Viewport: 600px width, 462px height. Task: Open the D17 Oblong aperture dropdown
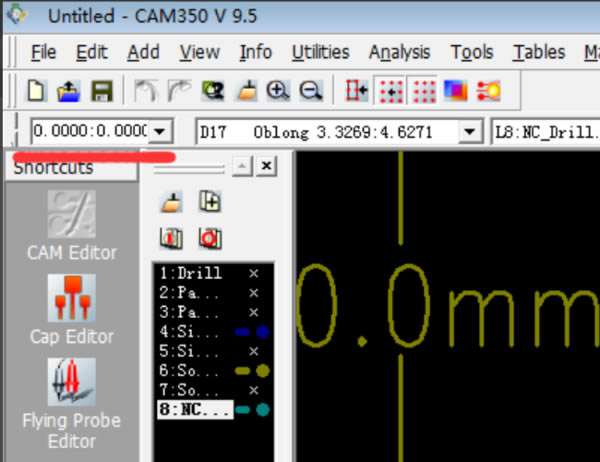click(x=469, y=131)
